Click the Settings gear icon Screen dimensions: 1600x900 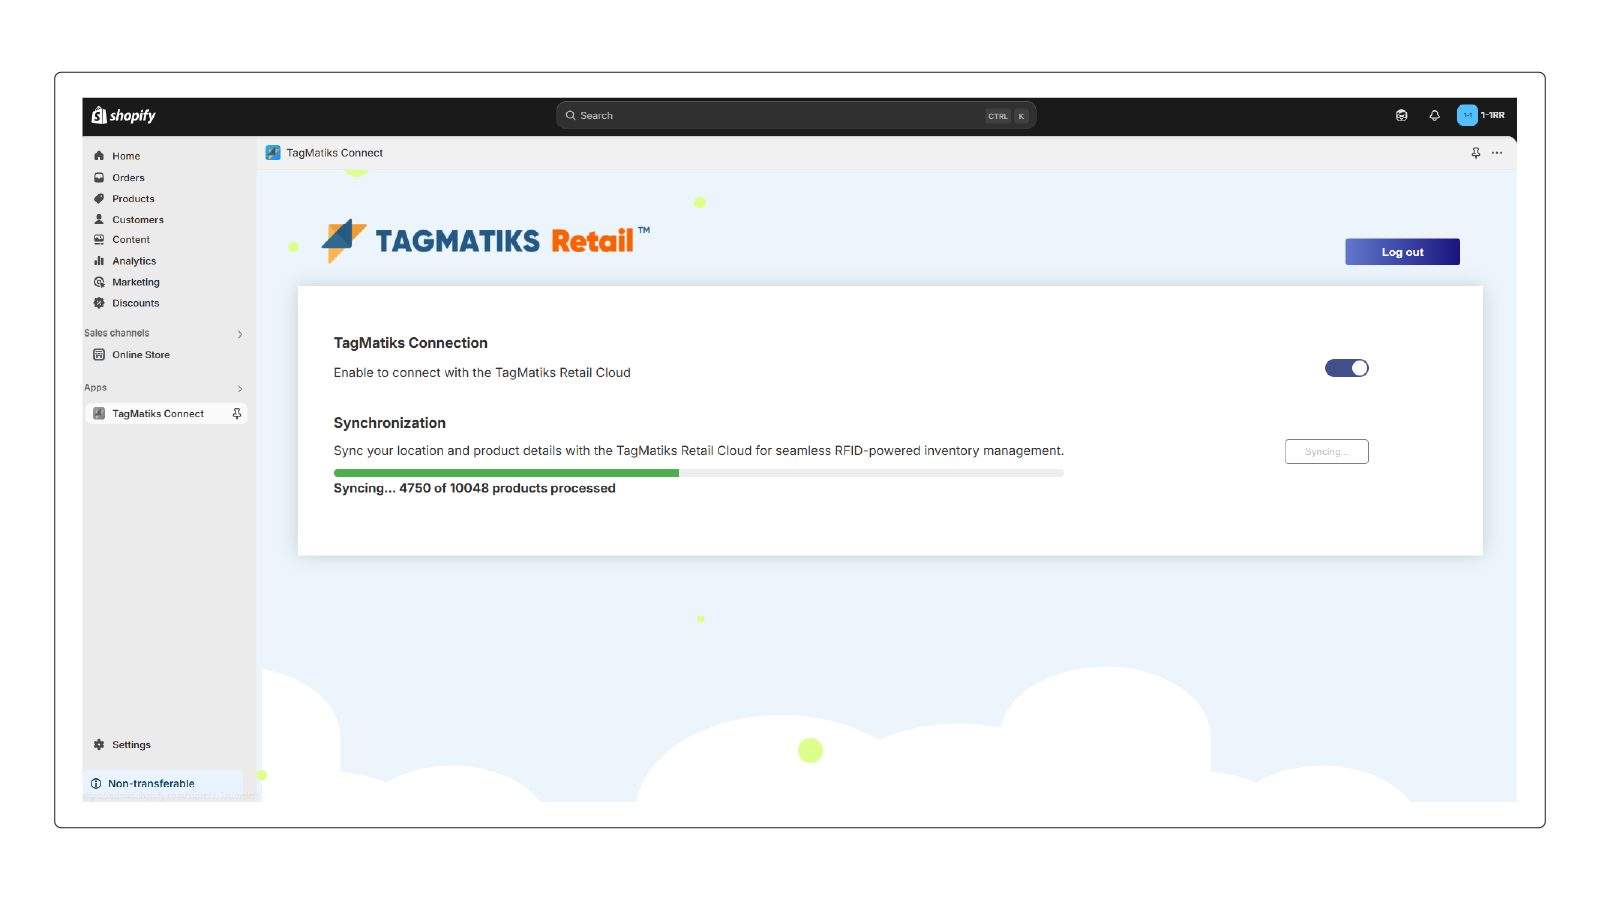(99, 745)
